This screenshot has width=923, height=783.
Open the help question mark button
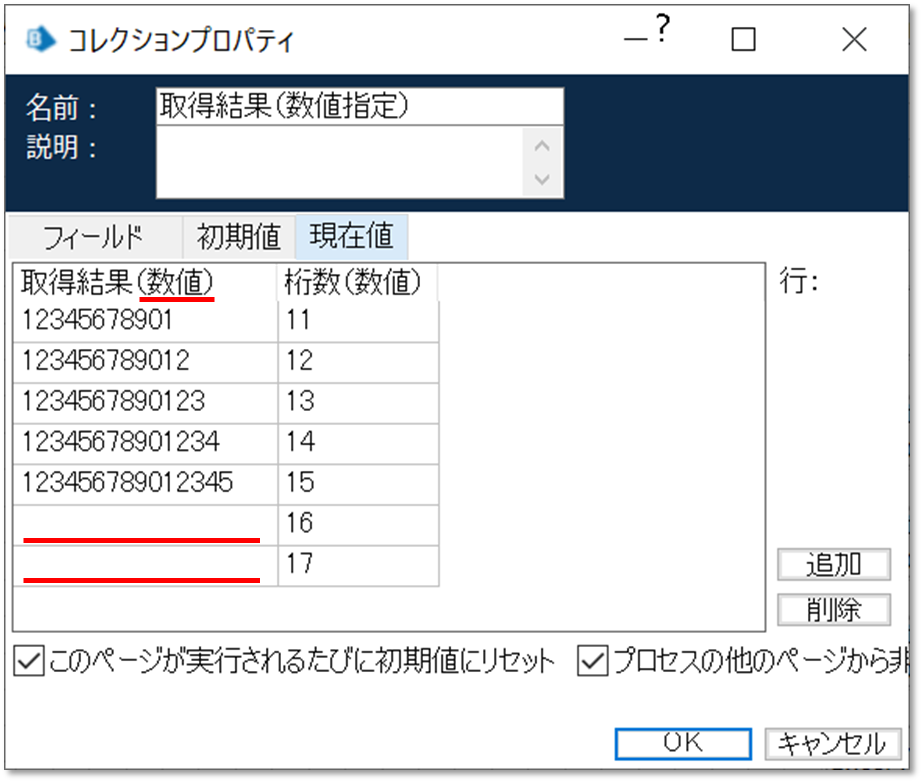(663, 28)
